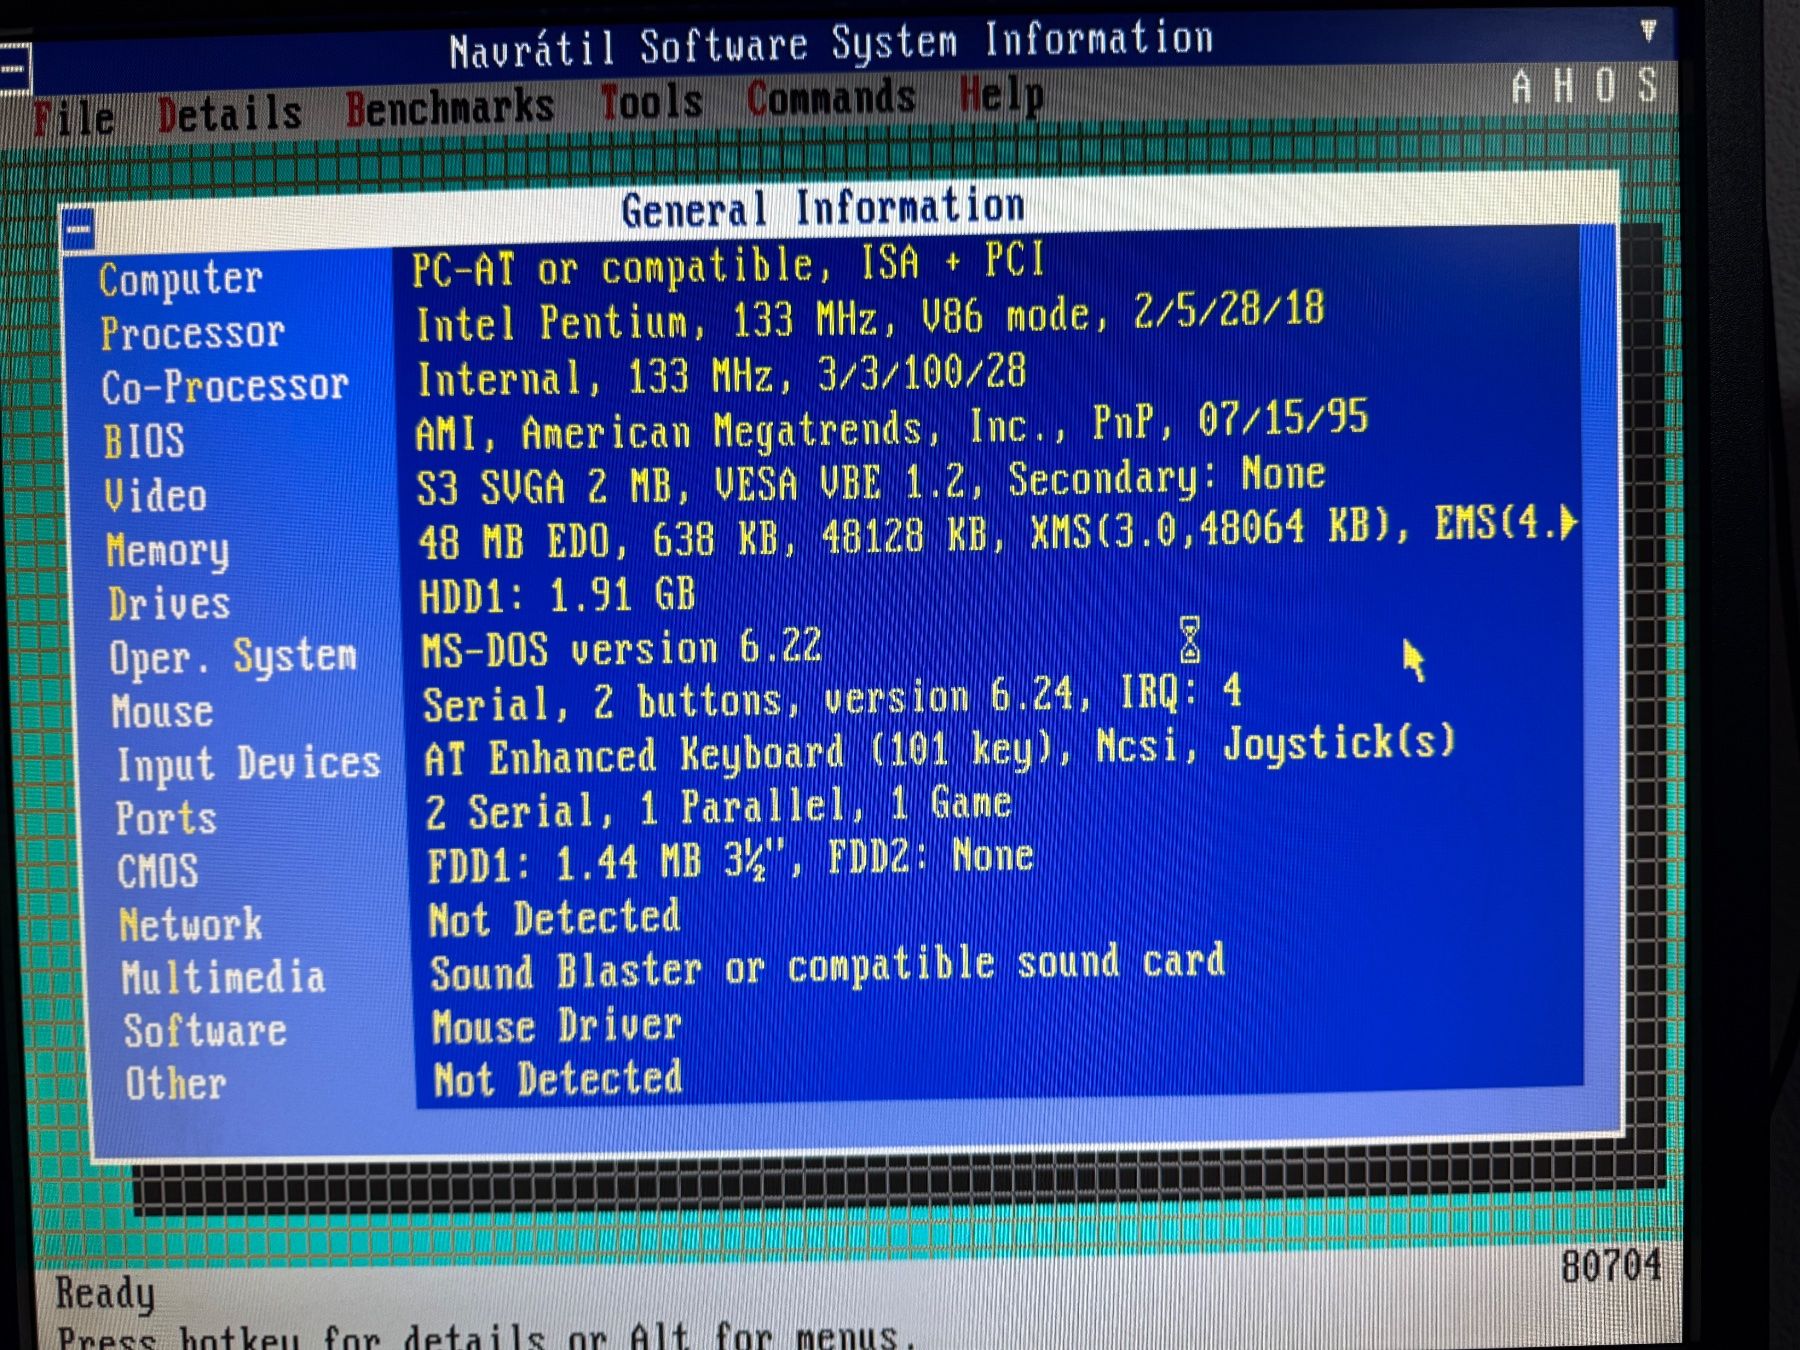Click the 'Not Detected' value beside Other
This screenshot has height=1350, width=1800.
click(558, 1079)
